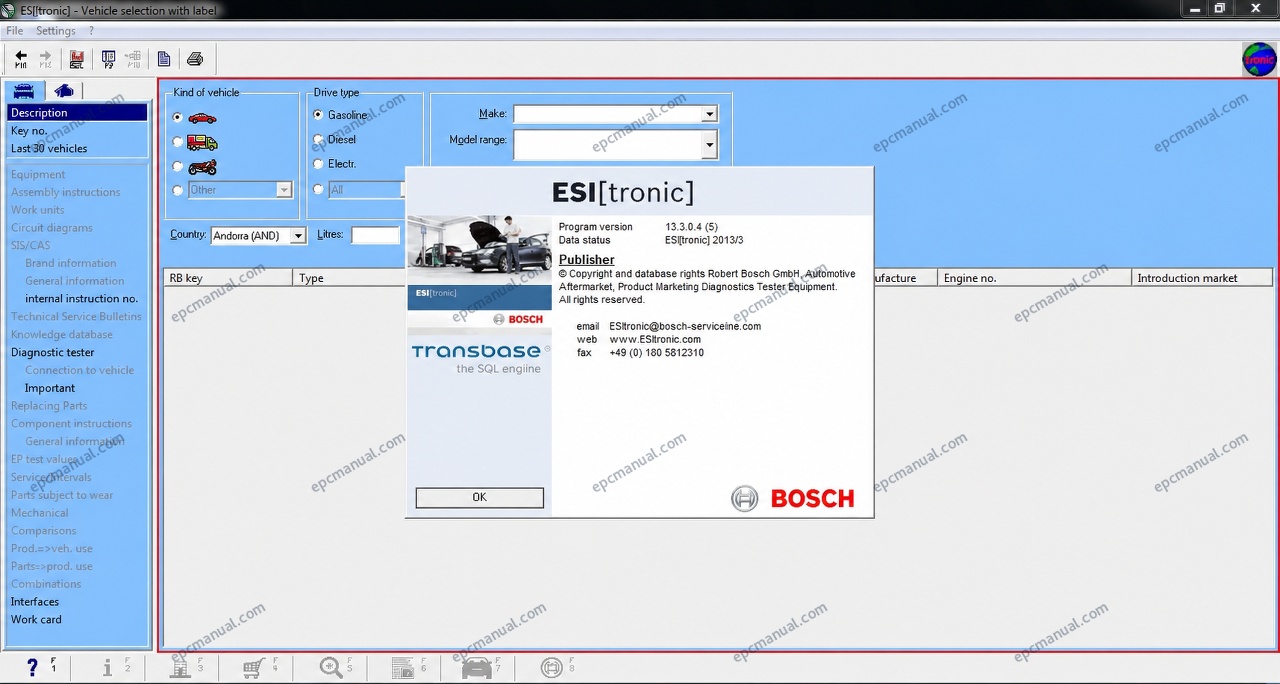Click the back arrow F11 toolbar icon
Viewport: 1280px width, 684px height.
[x=21, y=59]
